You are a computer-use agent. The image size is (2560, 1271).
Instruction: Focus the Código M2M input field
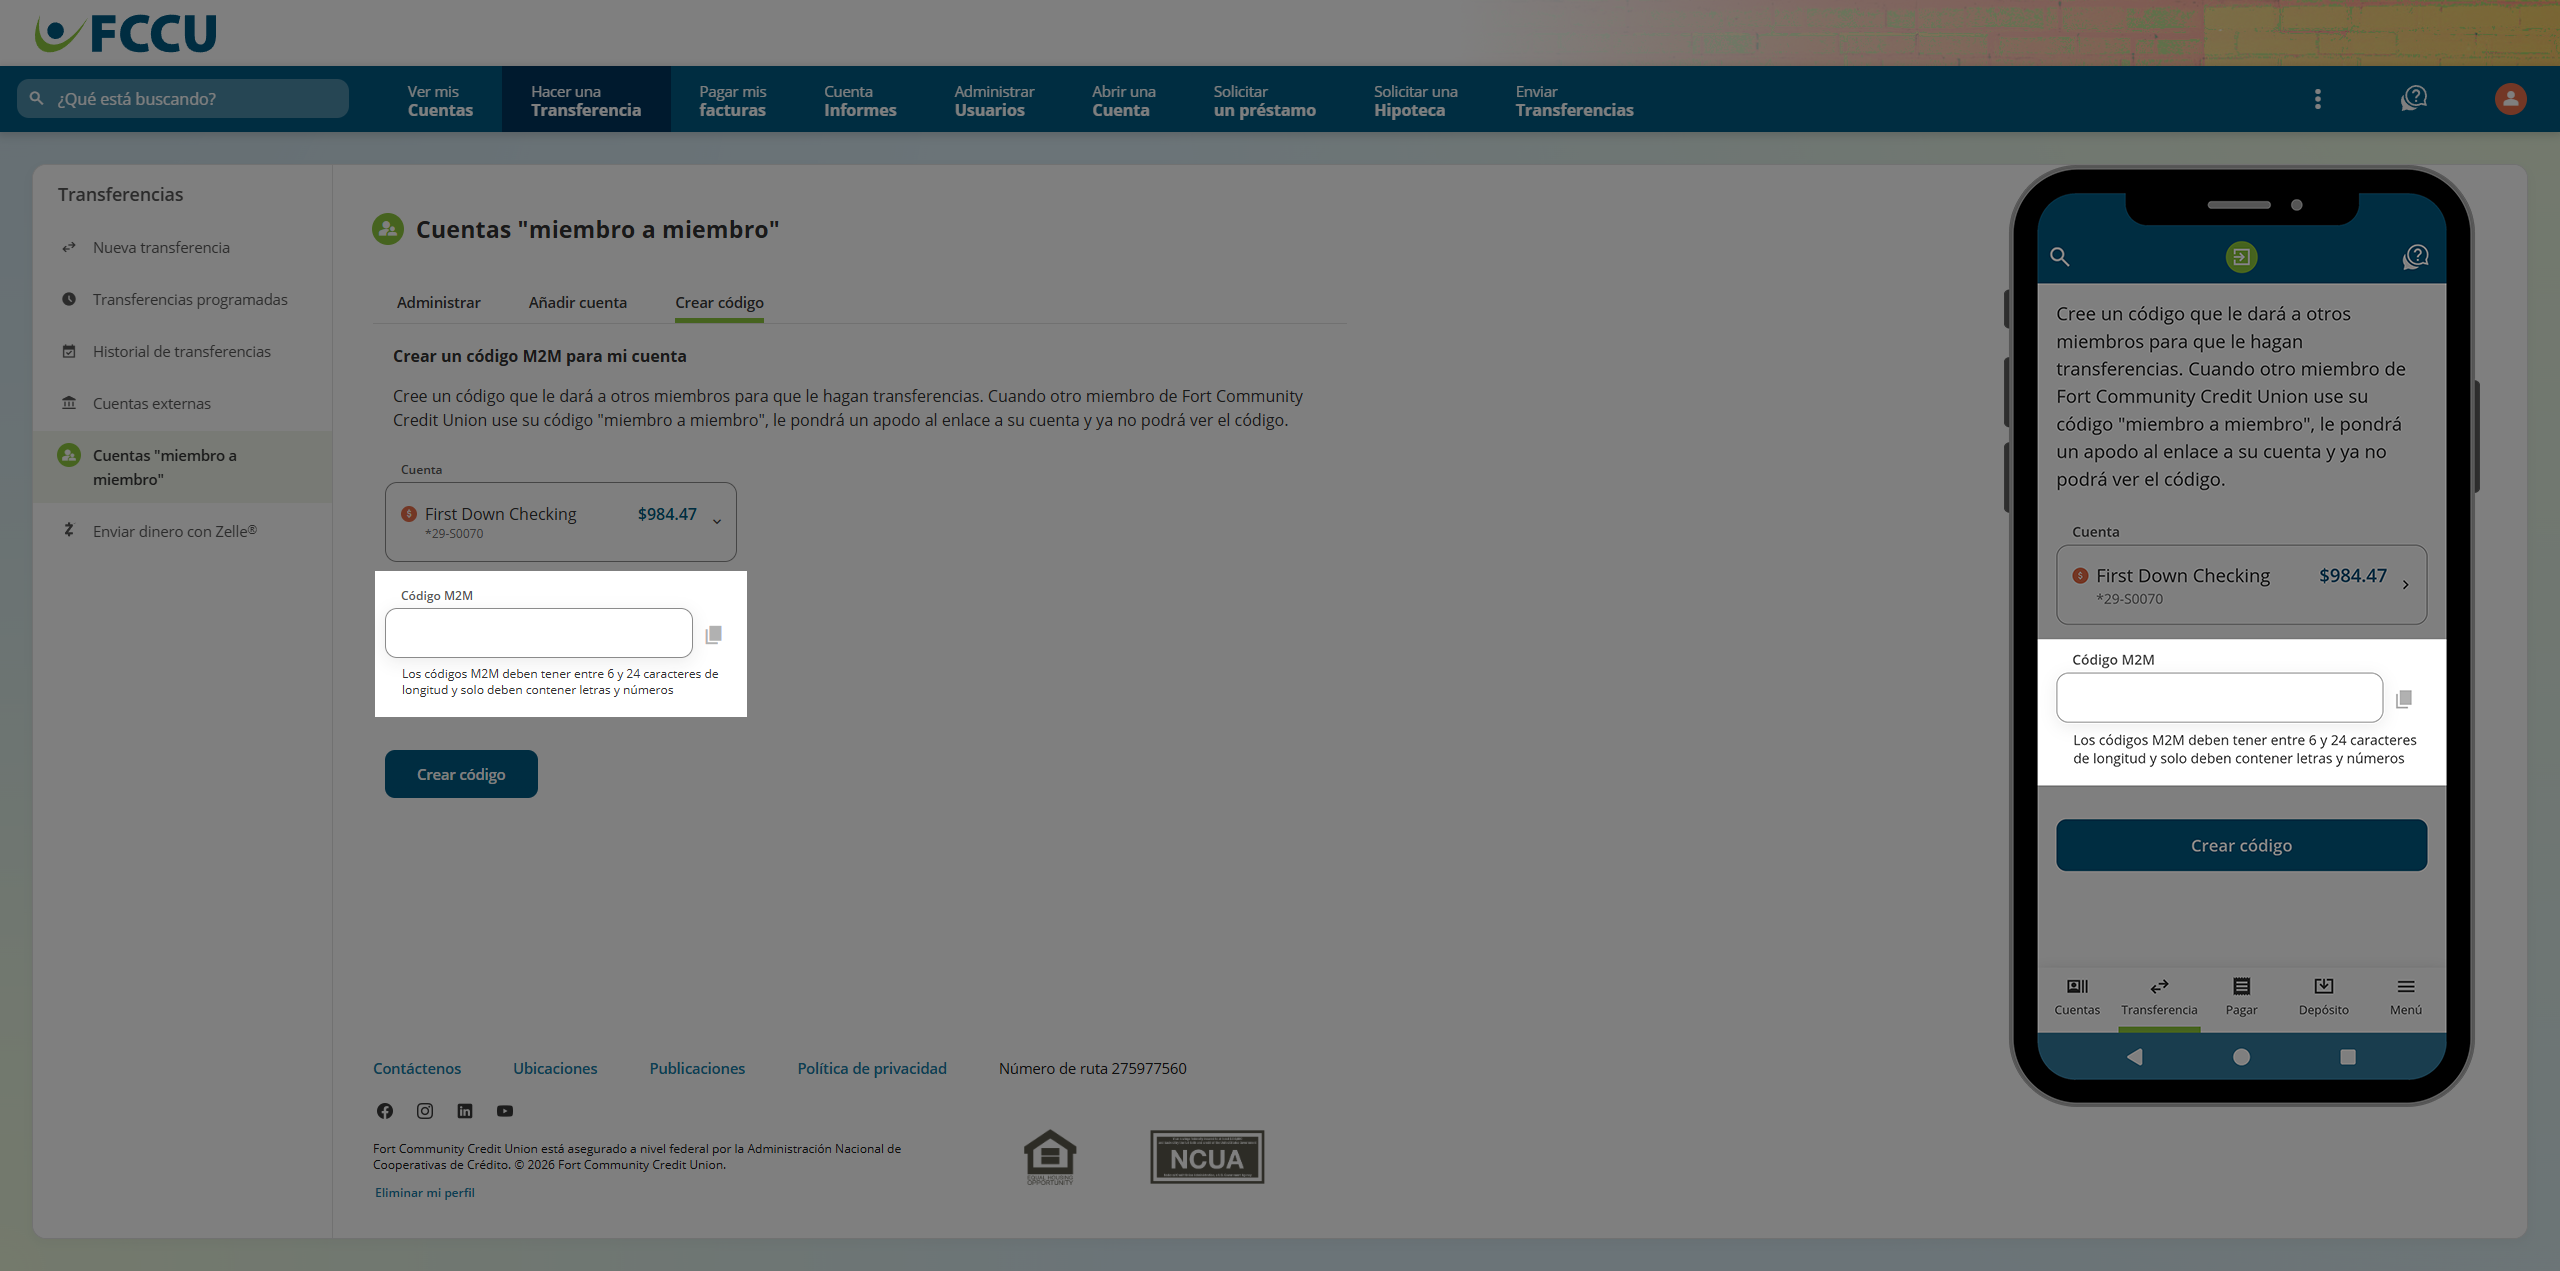(x=539, y=633)
